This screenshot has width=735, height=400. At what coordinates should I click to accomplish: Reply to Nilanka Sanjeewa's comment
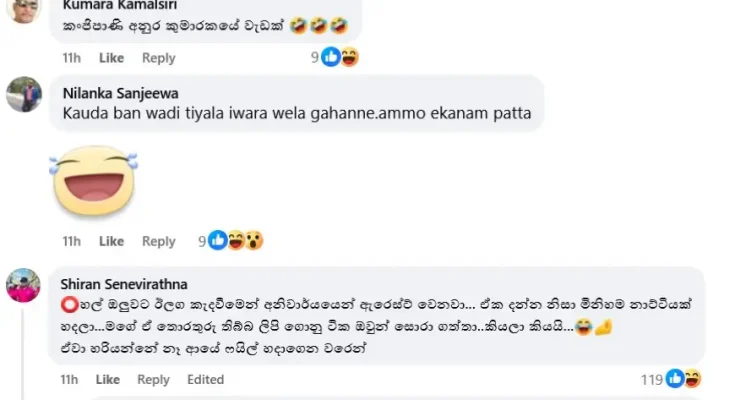click(x=158, y=241)
